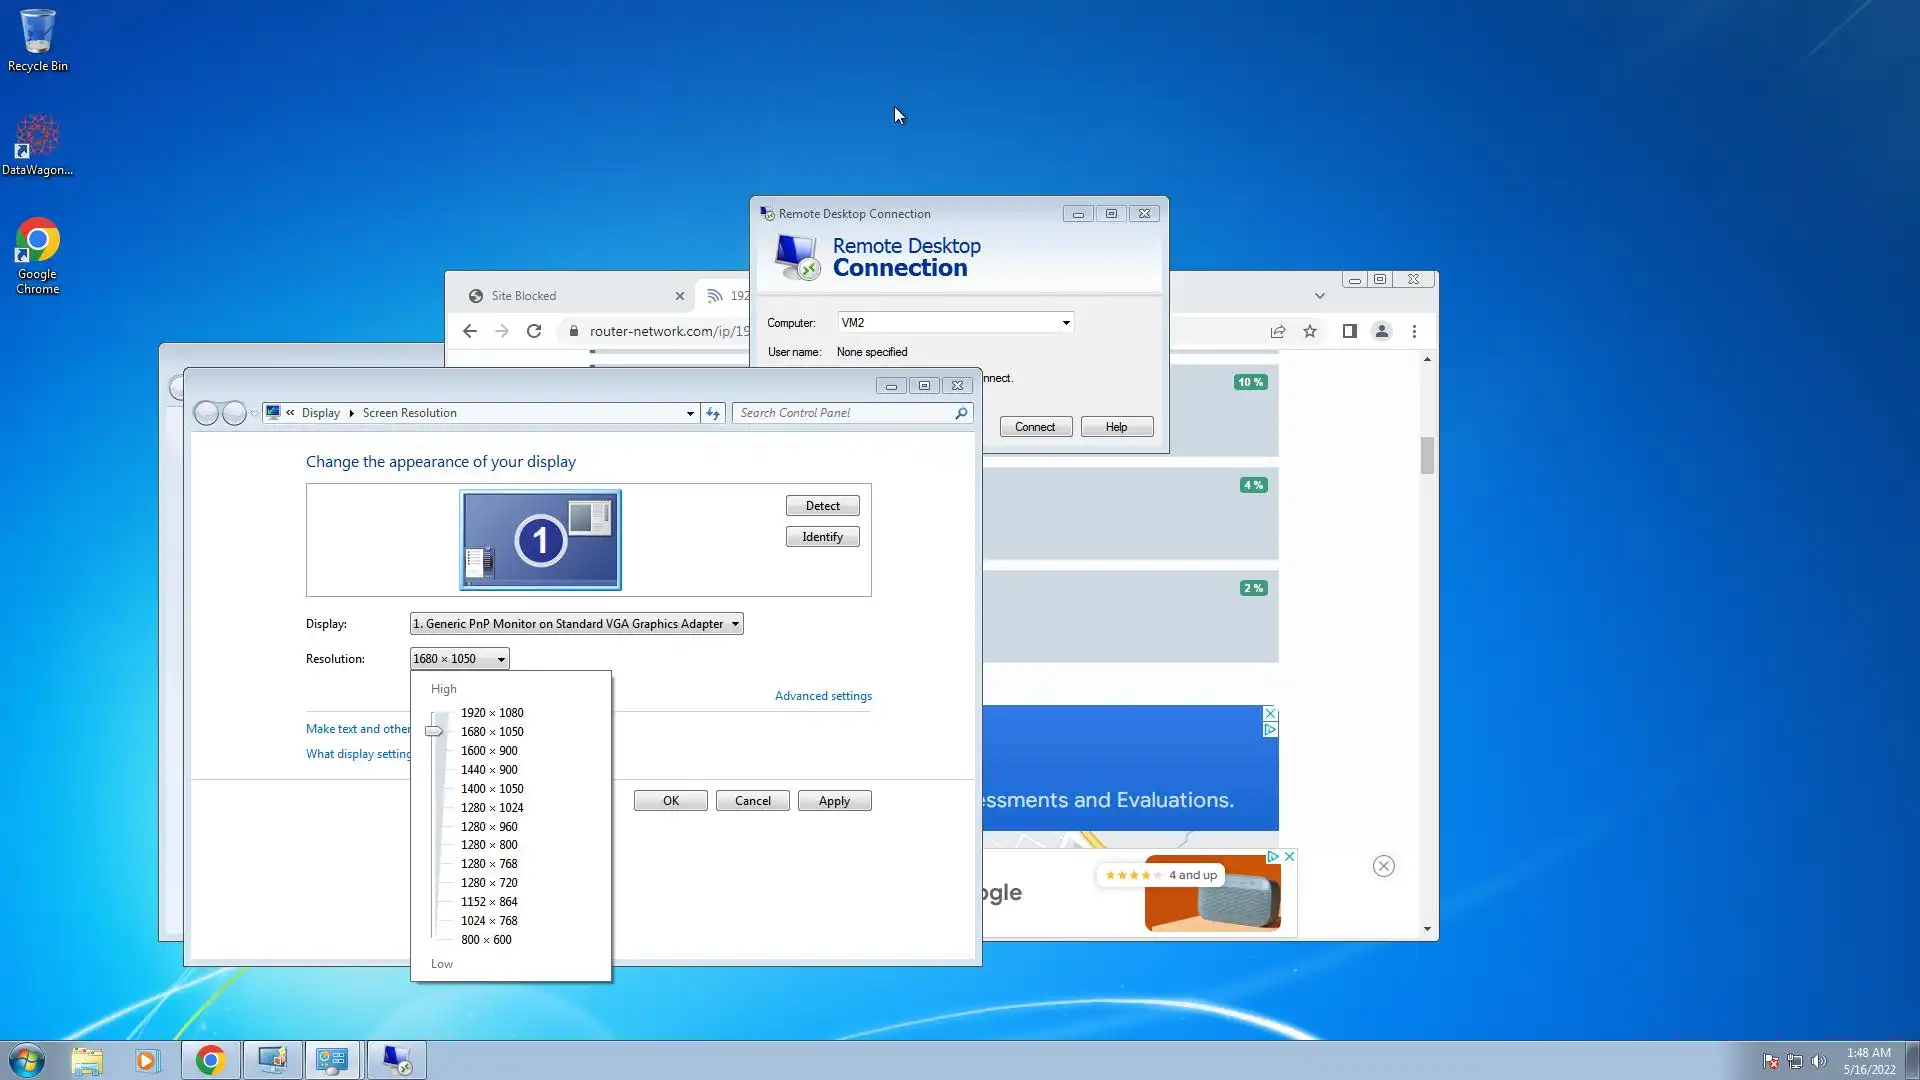
Task: Open the Chrome side panel icon
Action: point(1349,331)
